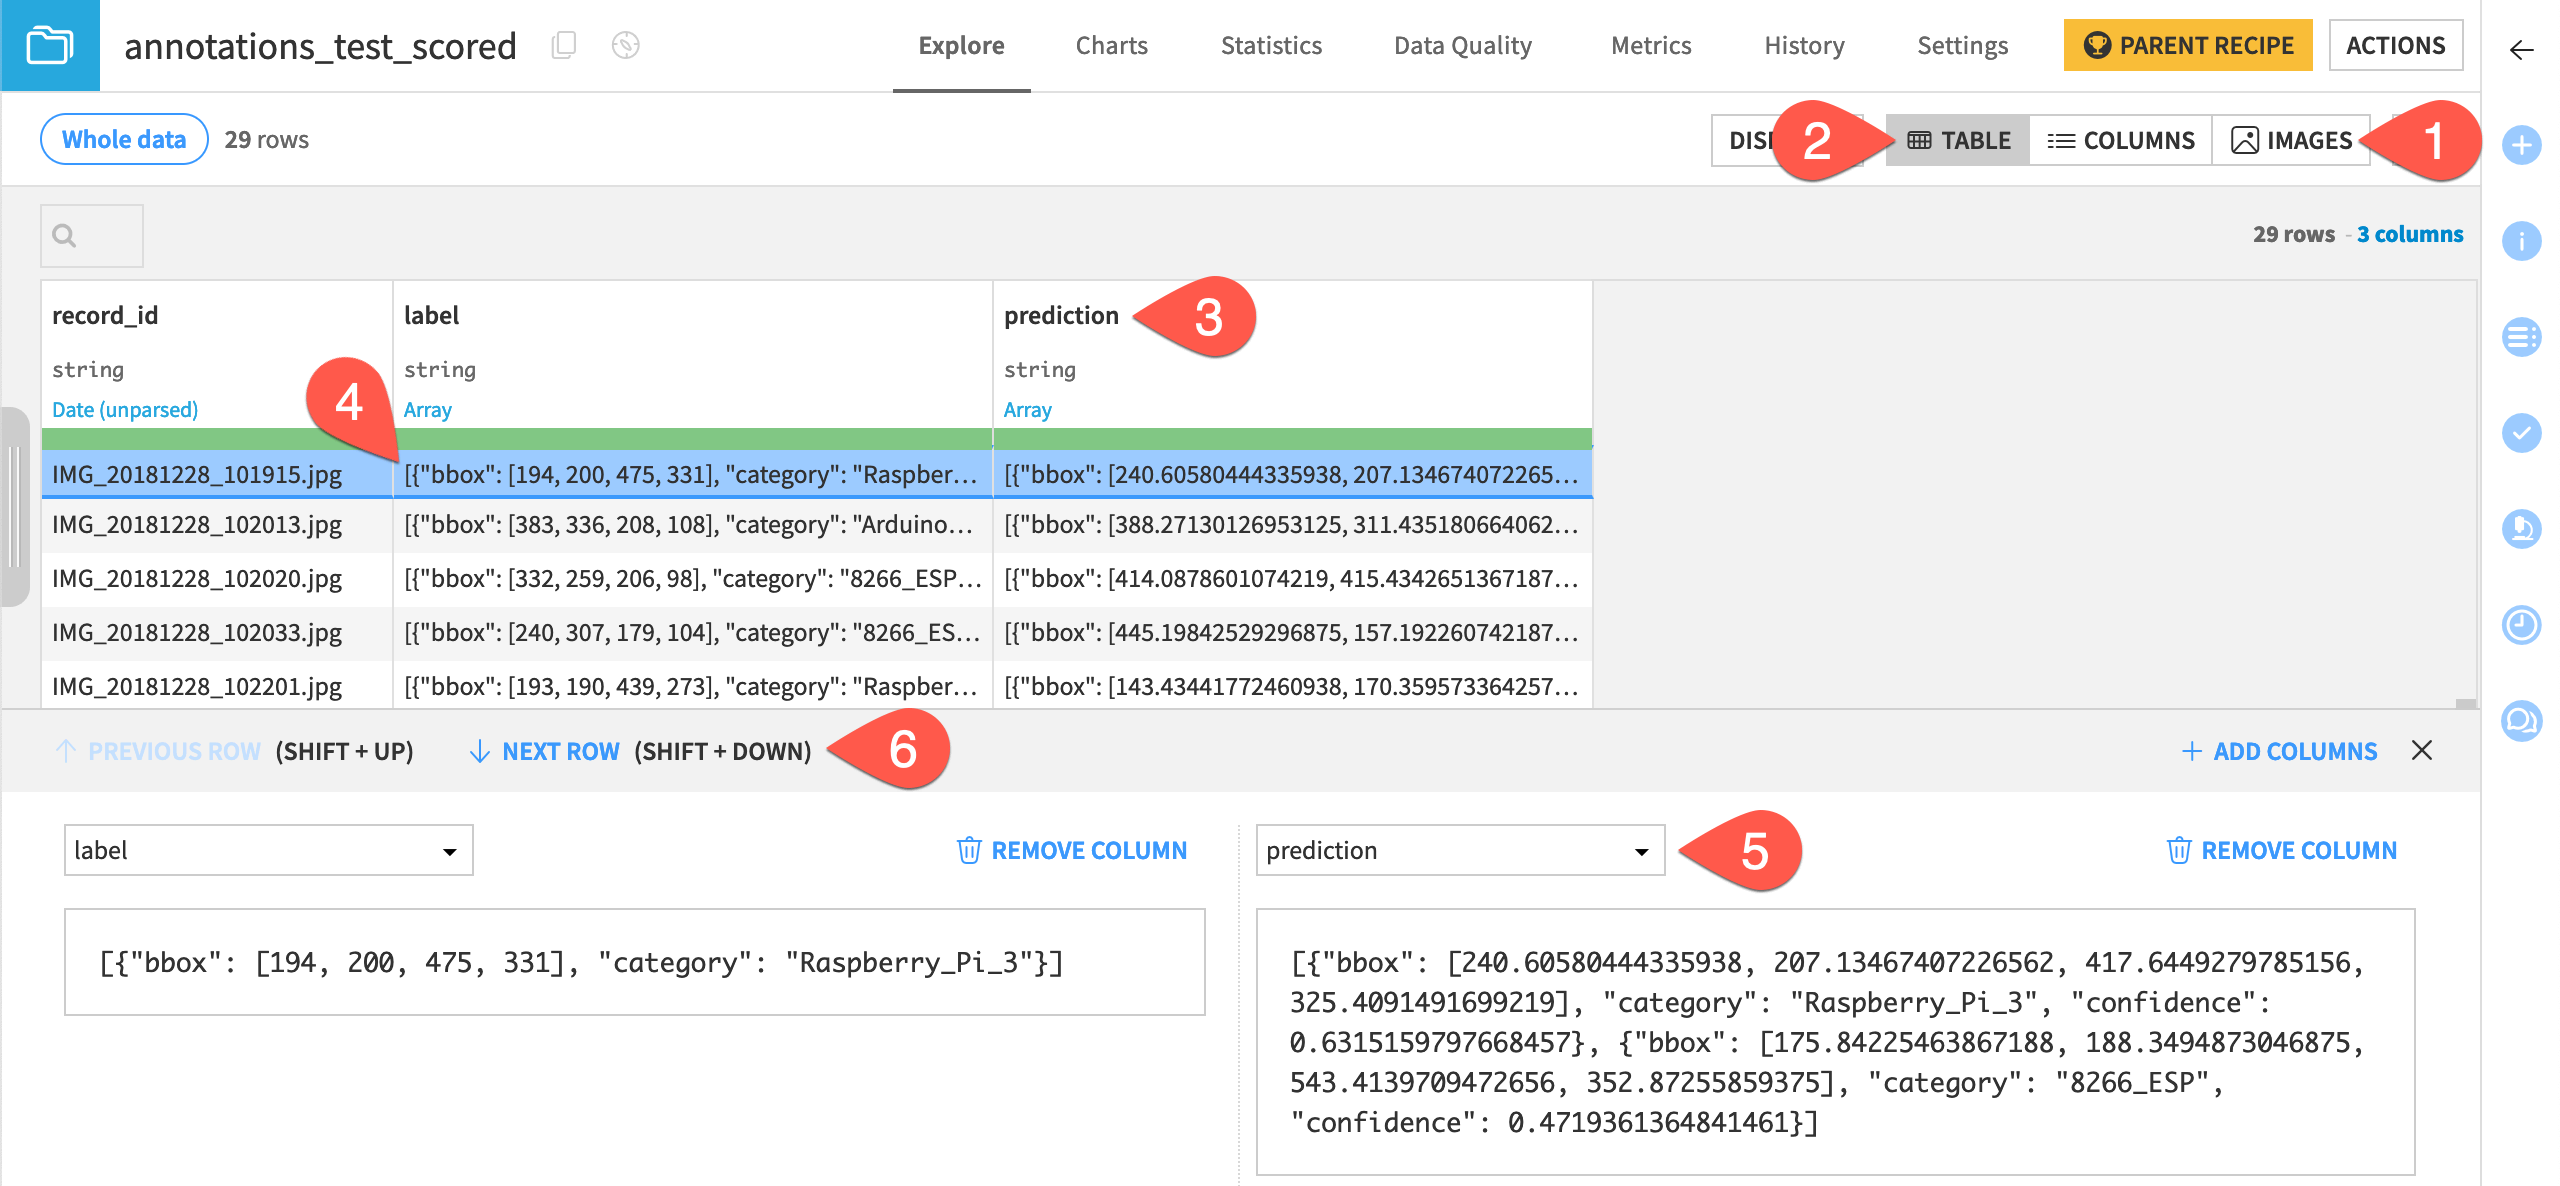Open the timeline clock sidebar icon
The image size is (2560, 1186).
tap(2520, 625)
